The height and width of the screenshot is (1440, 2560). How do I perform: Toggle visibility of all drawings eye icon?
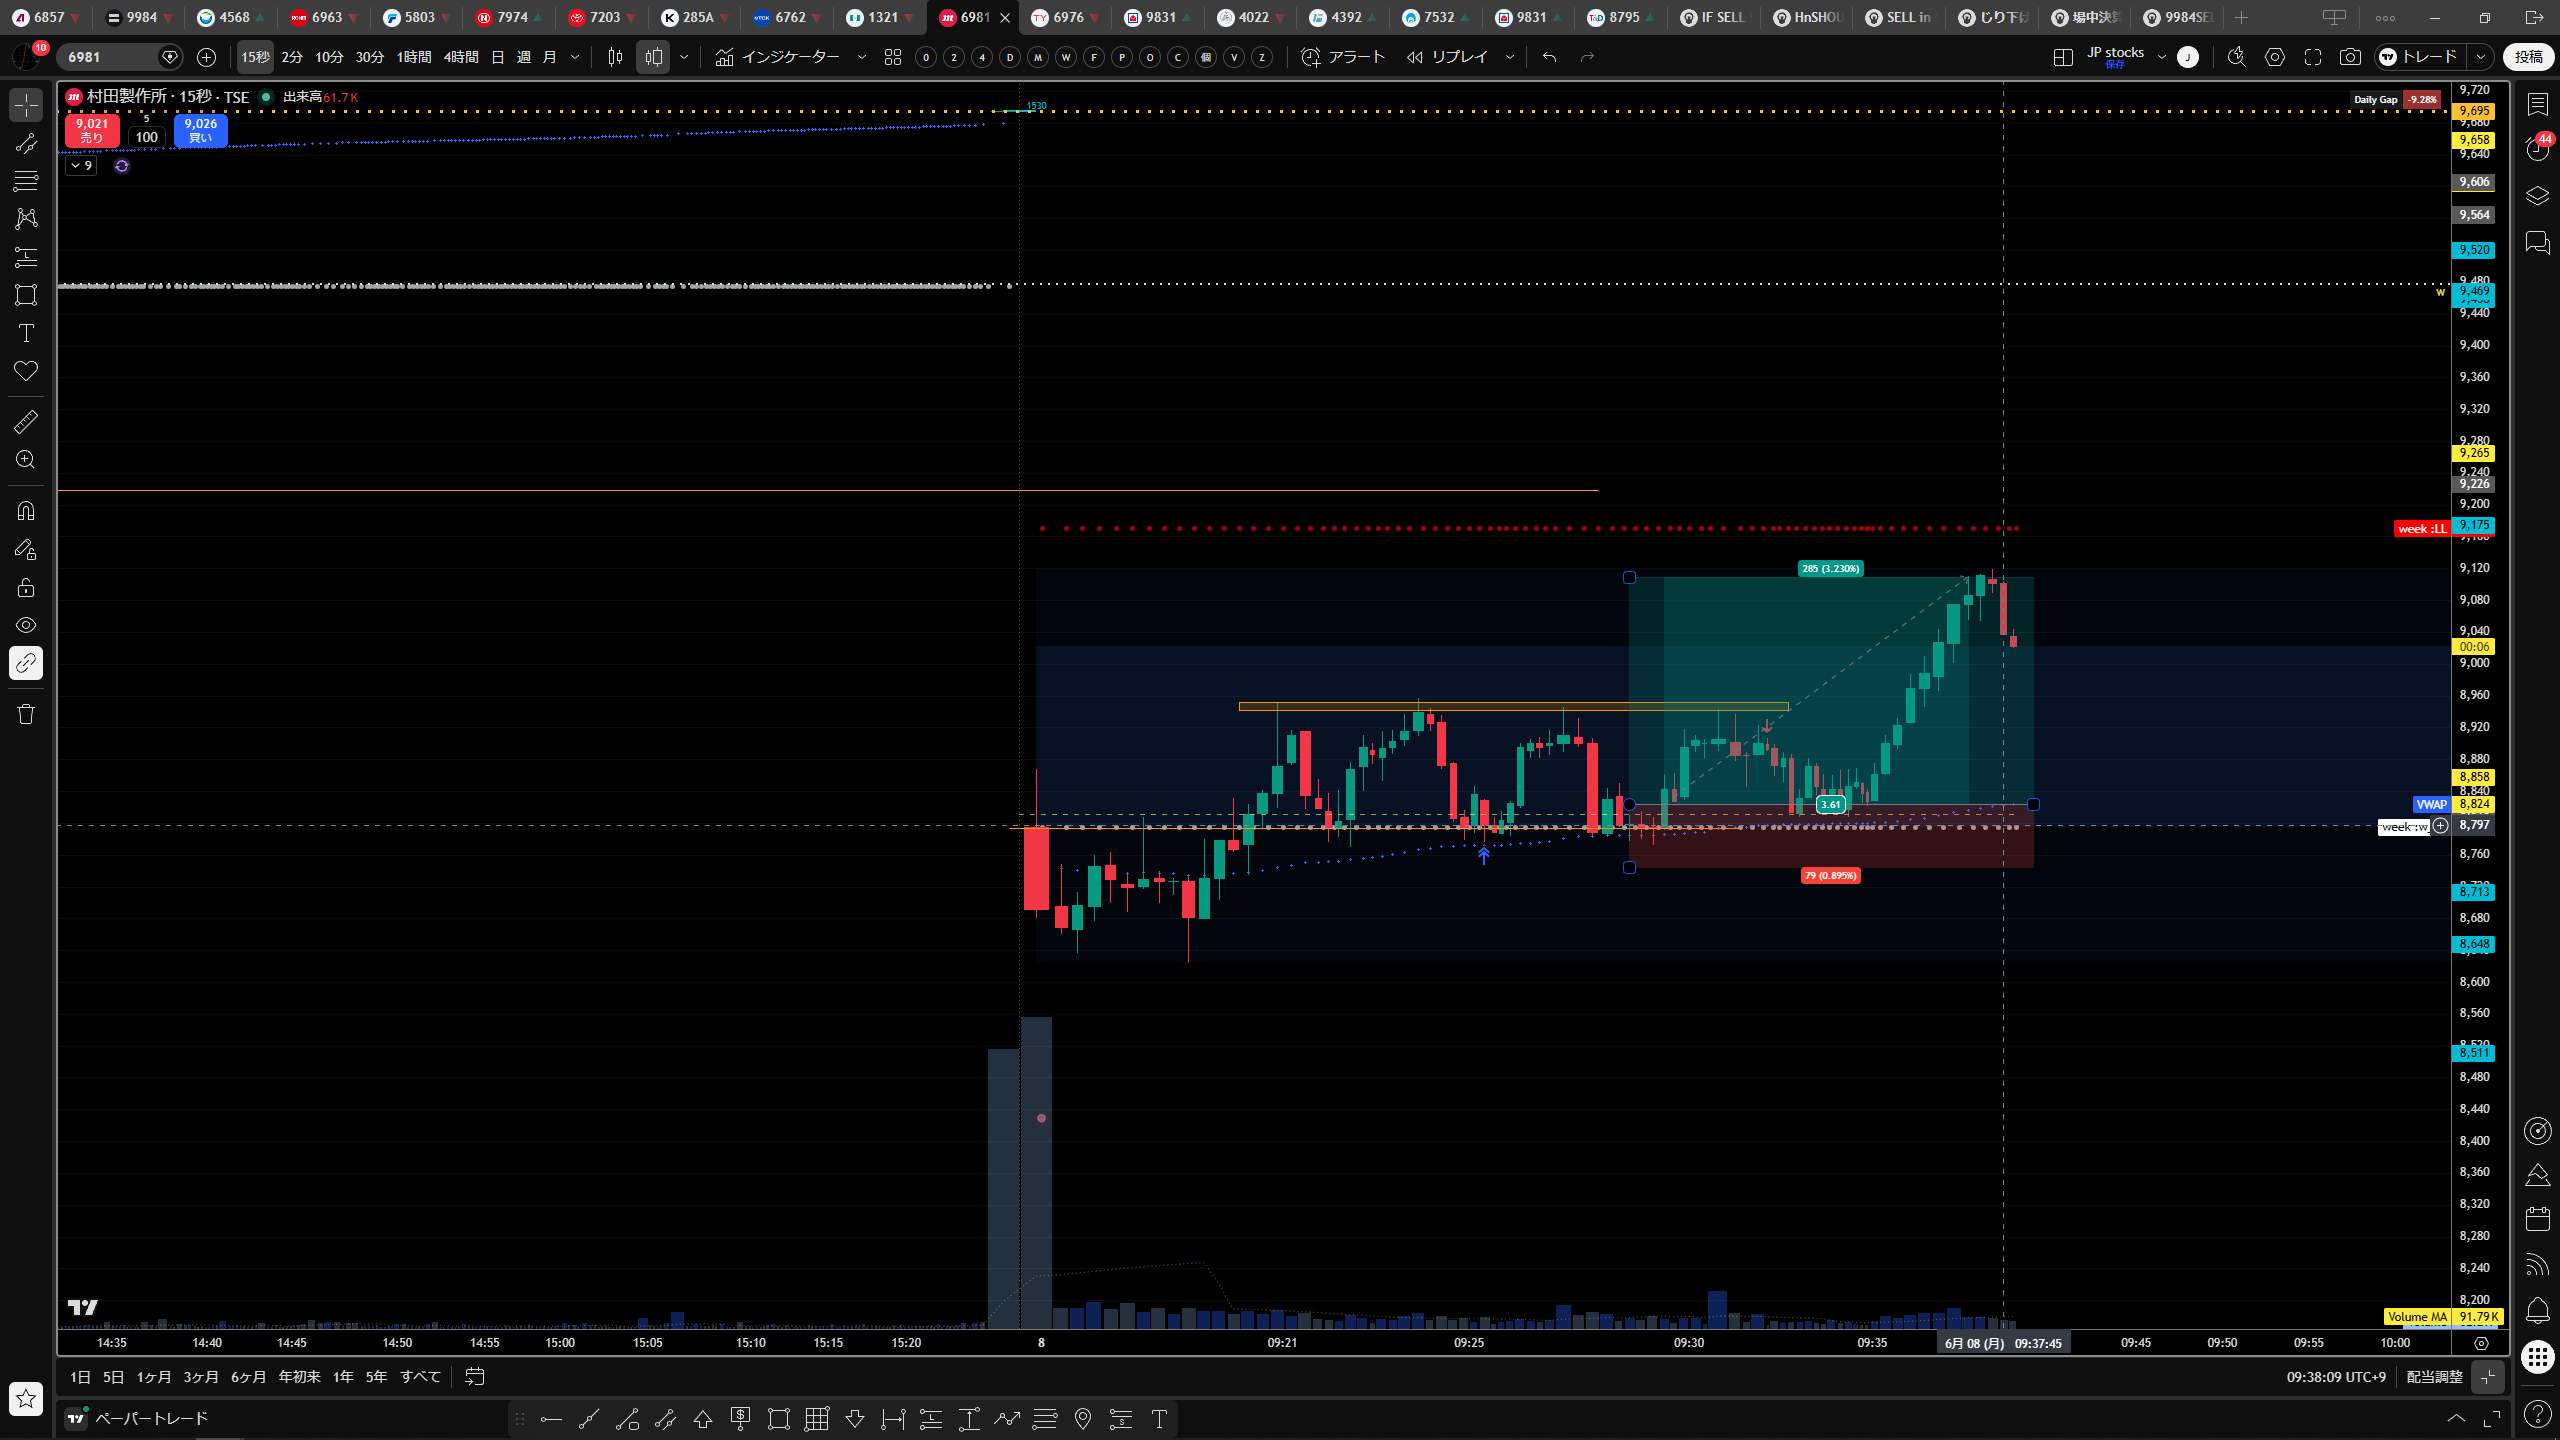(26, 625)
